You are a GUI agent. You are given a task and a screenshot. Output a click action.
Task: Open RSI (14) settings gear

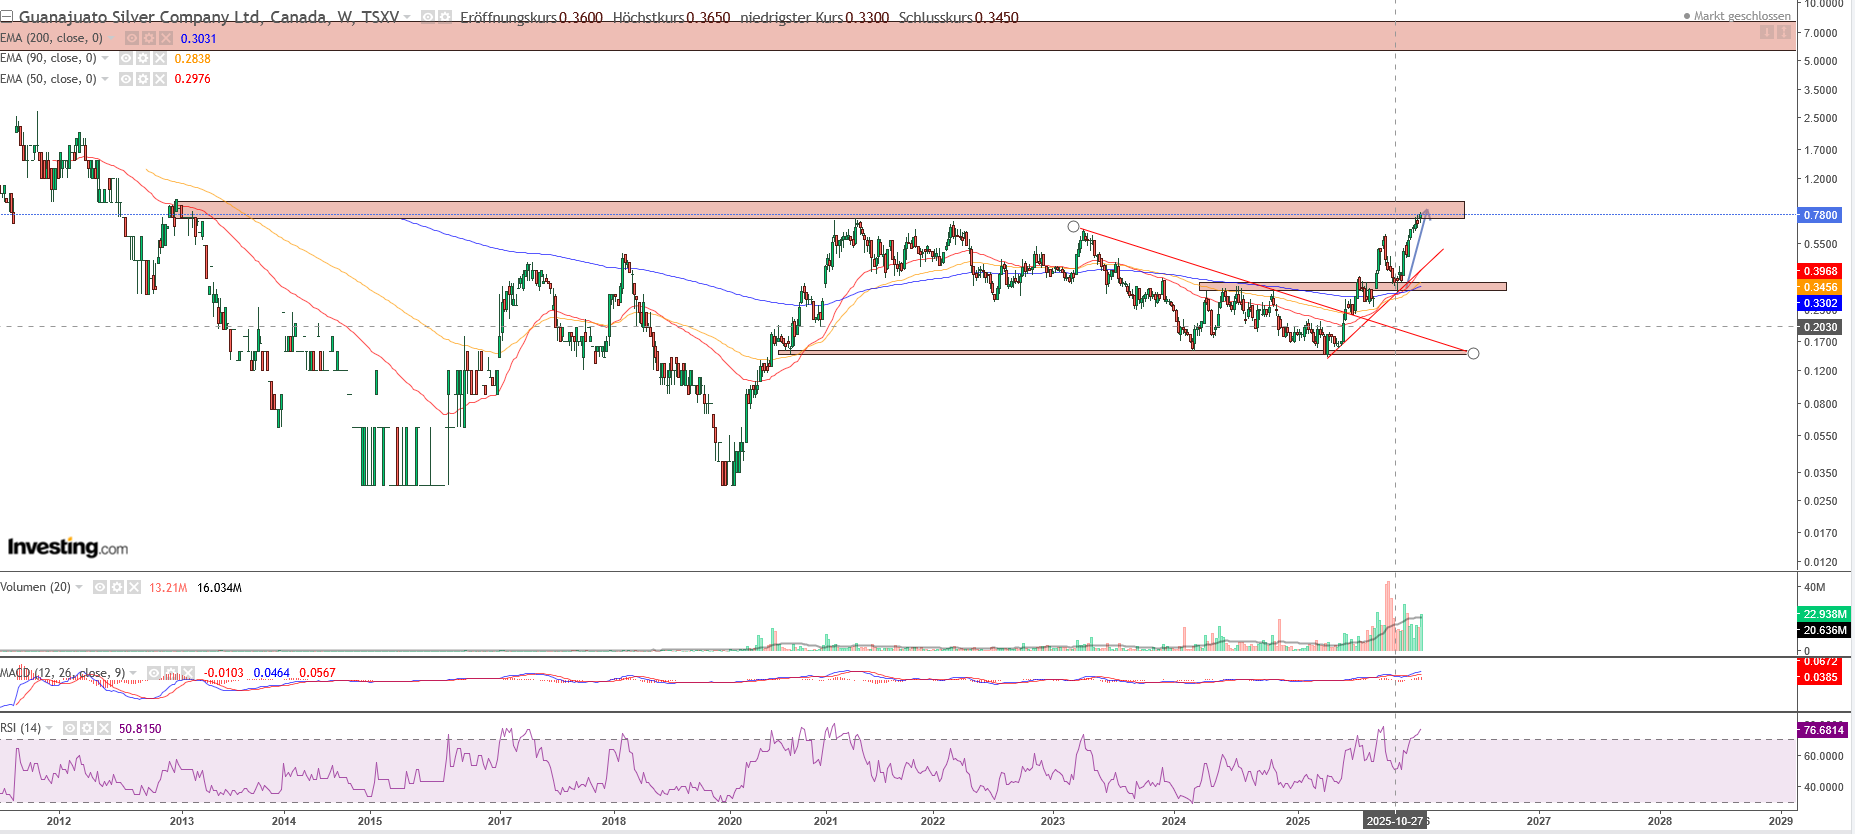pos(87,729)
